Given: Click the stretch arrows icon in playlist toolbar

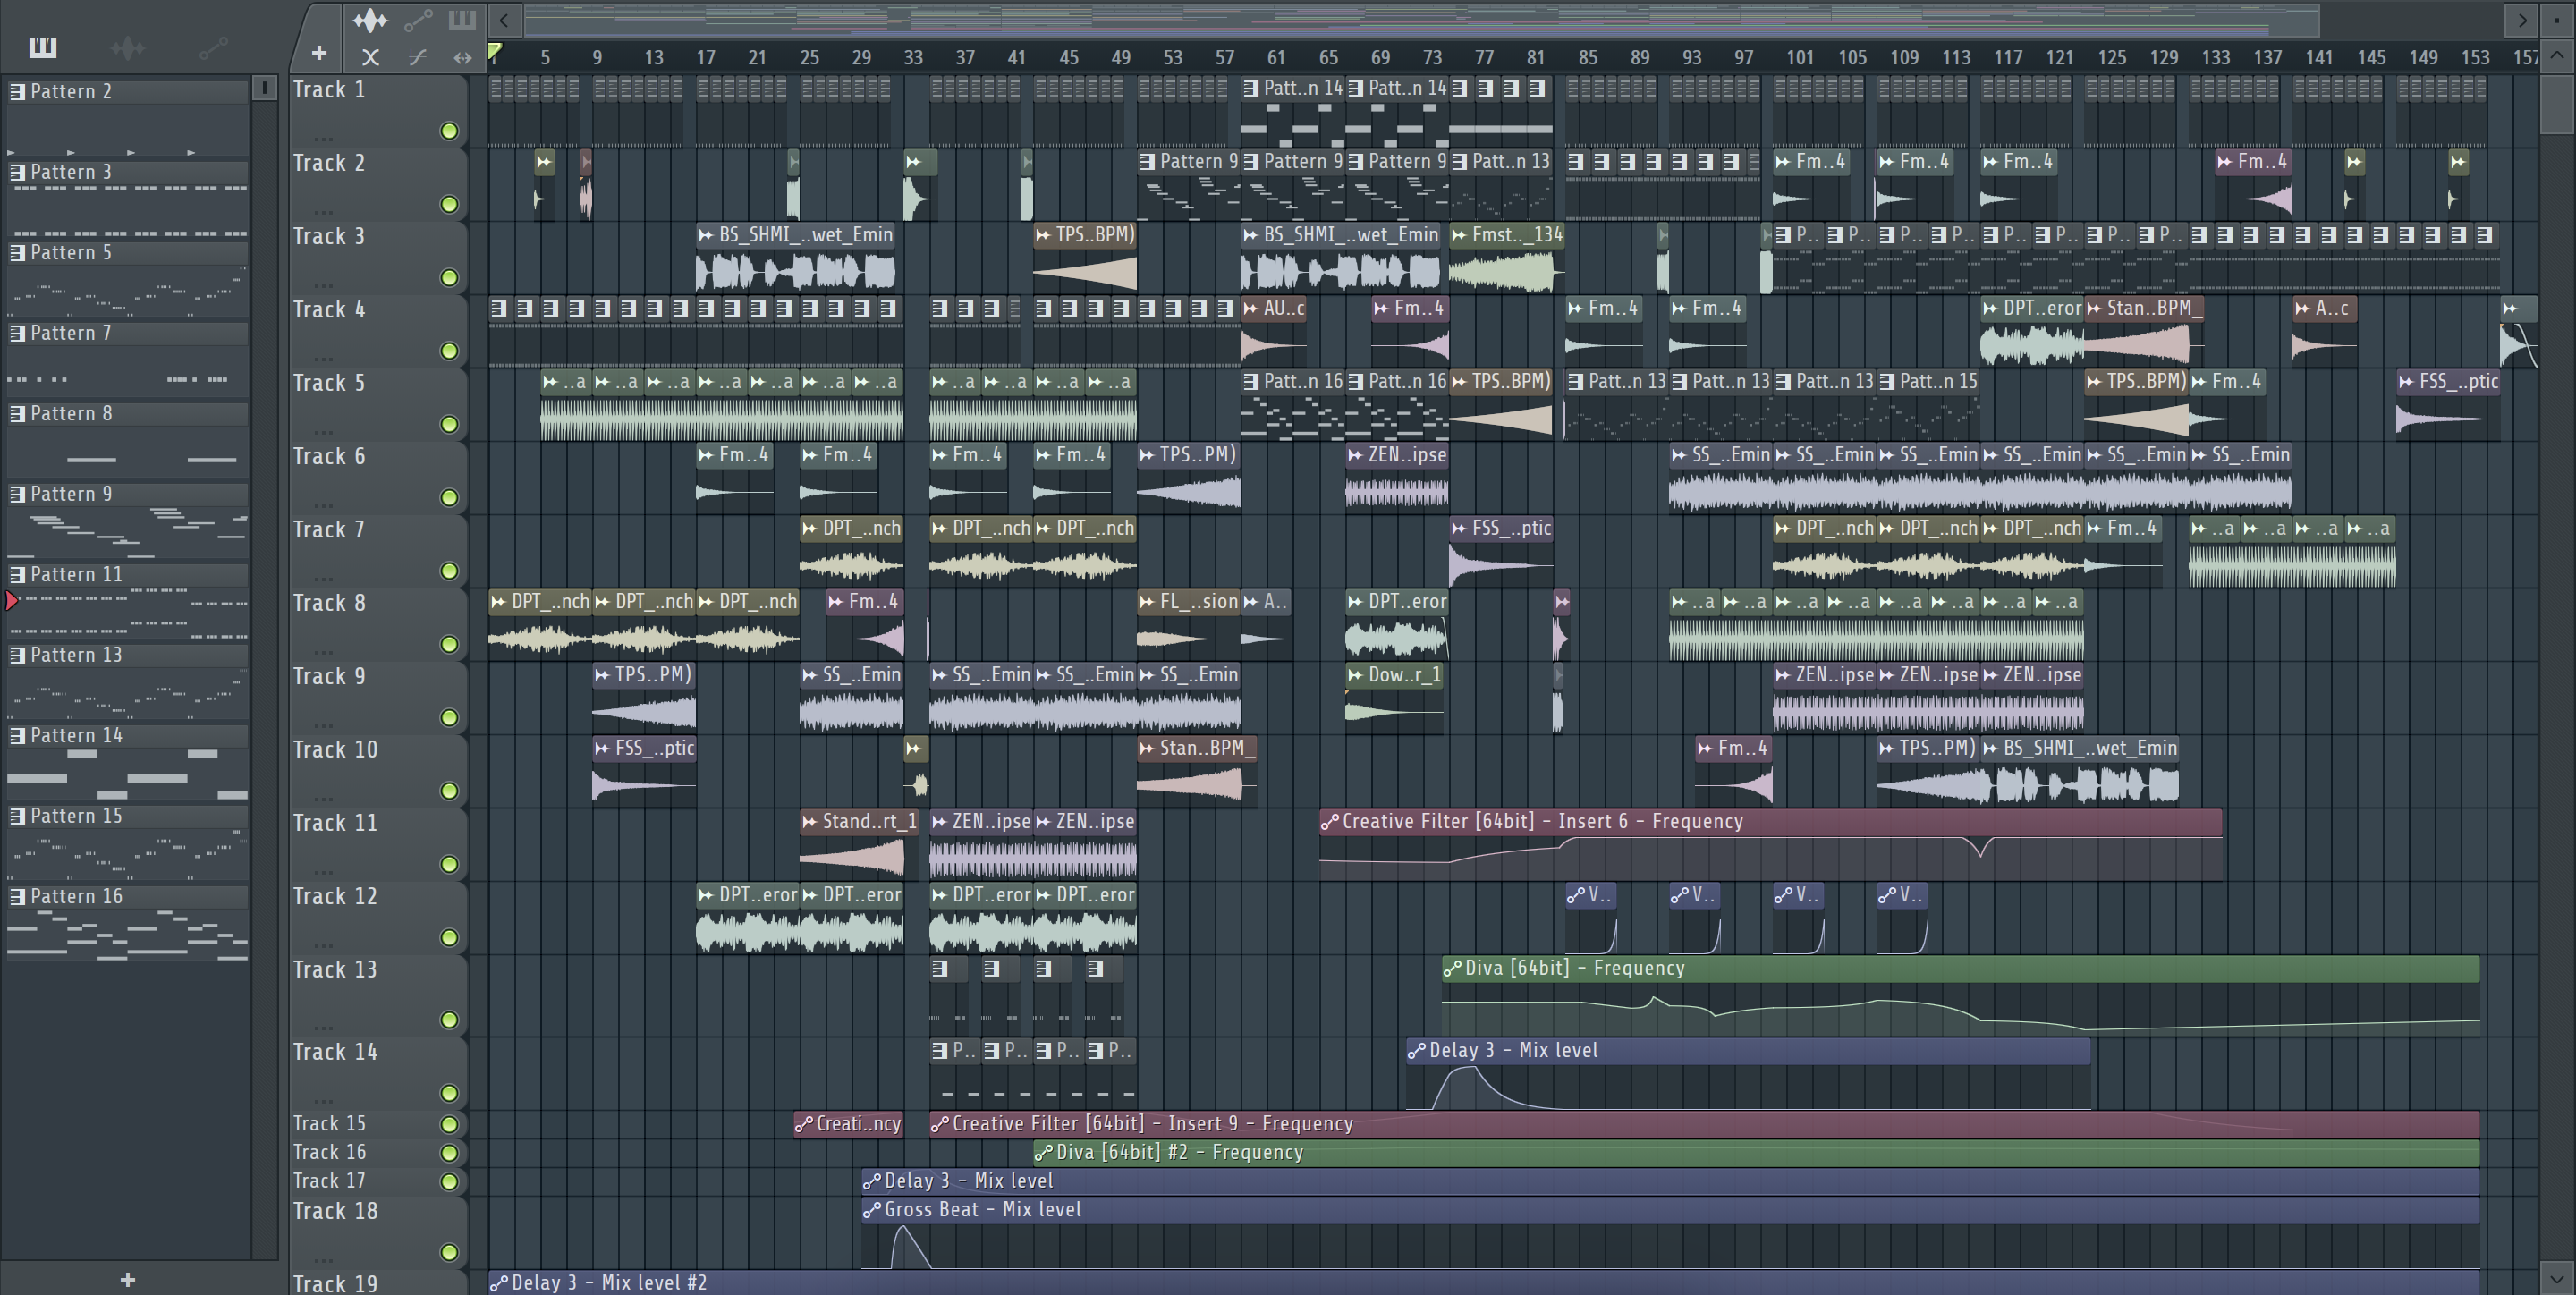Looking at the screenshot, I should click(x=462, y=57).
